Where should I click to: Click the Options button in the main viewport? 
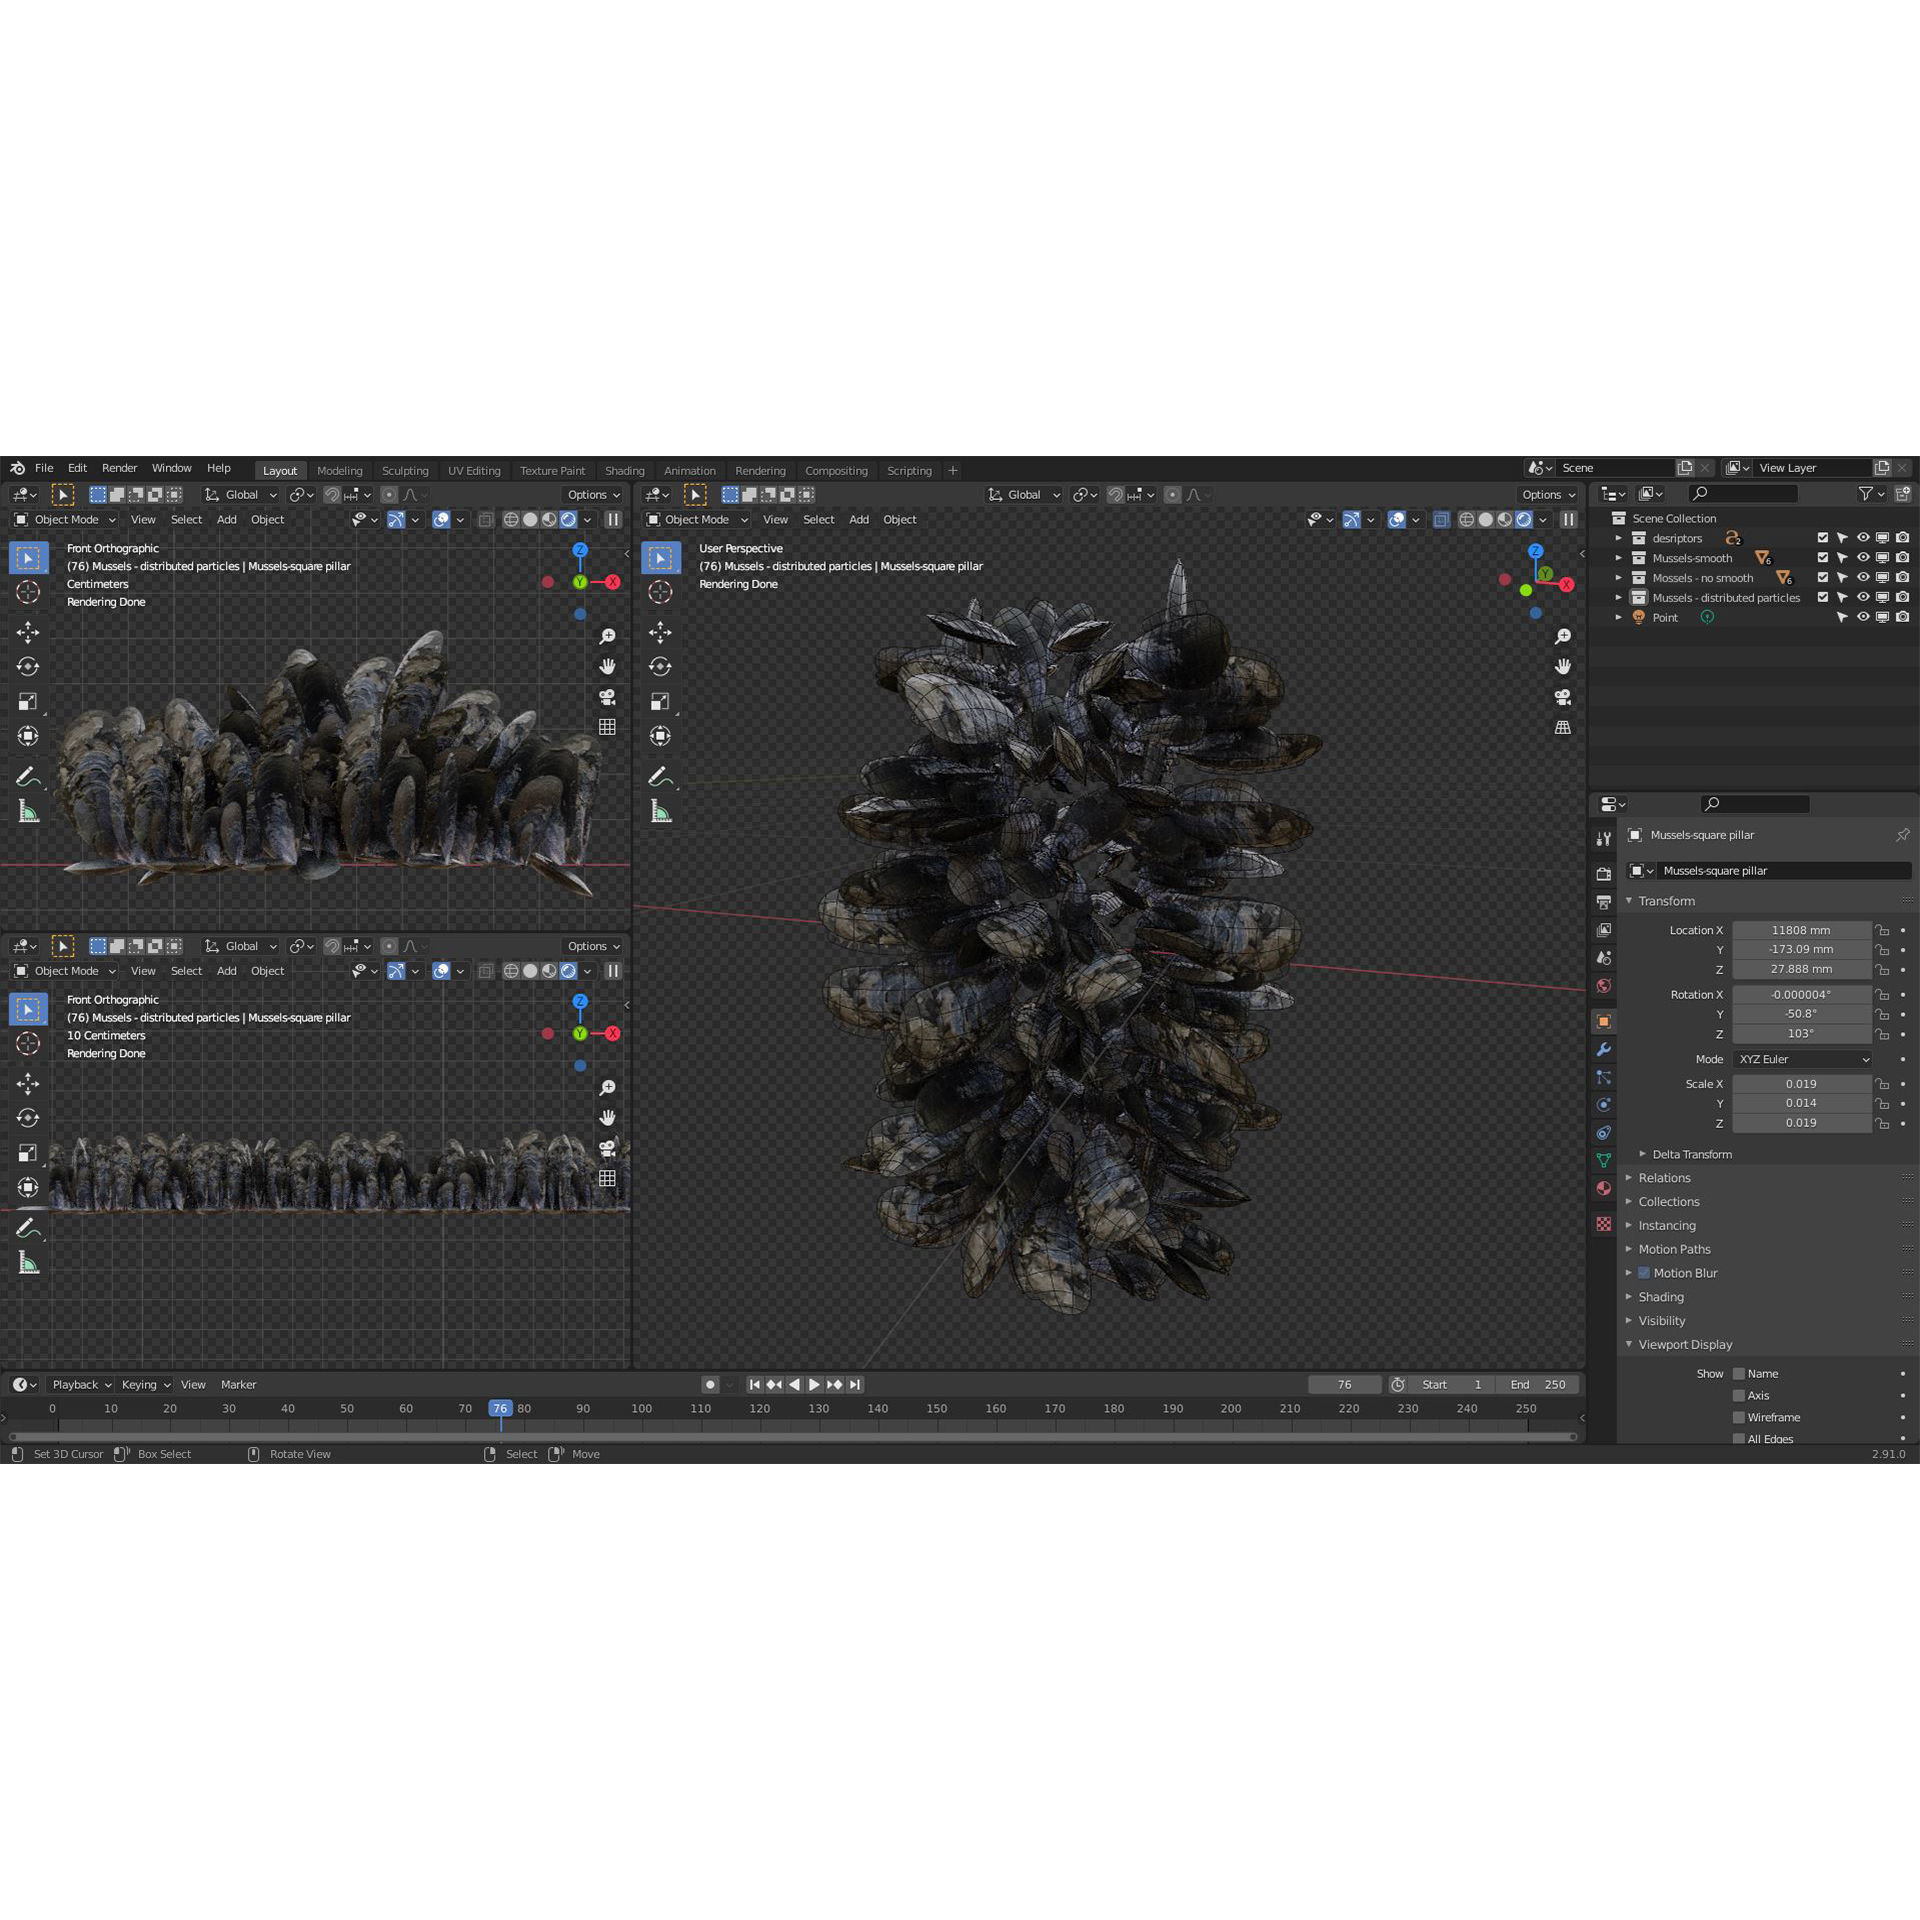(x=1547, y=495)
